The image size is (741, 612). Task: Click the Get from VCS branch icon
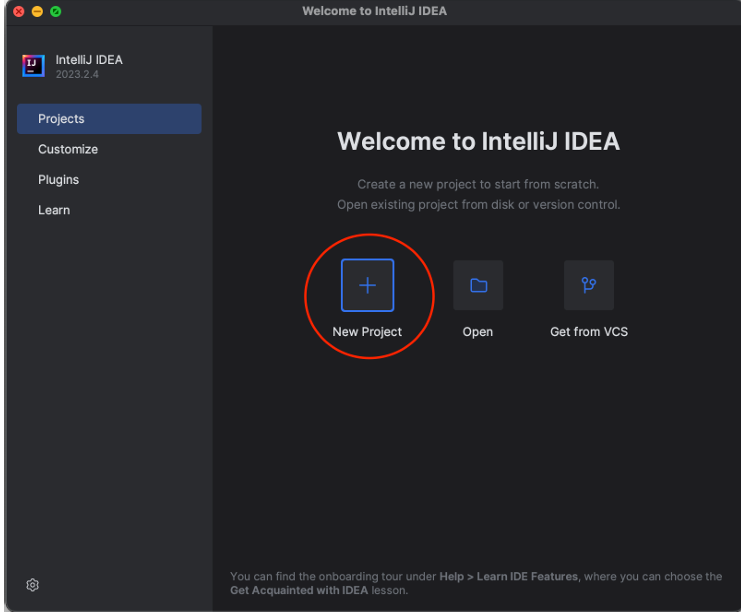[589, 285]
